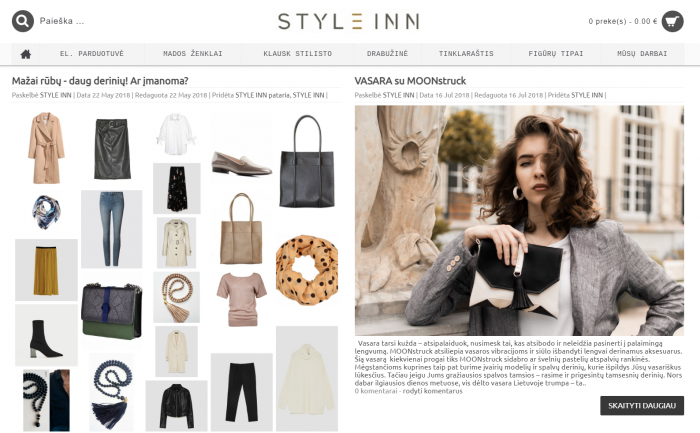Click the magnifier search icon
The image size is (700, 433).
(x=23, y=21)
